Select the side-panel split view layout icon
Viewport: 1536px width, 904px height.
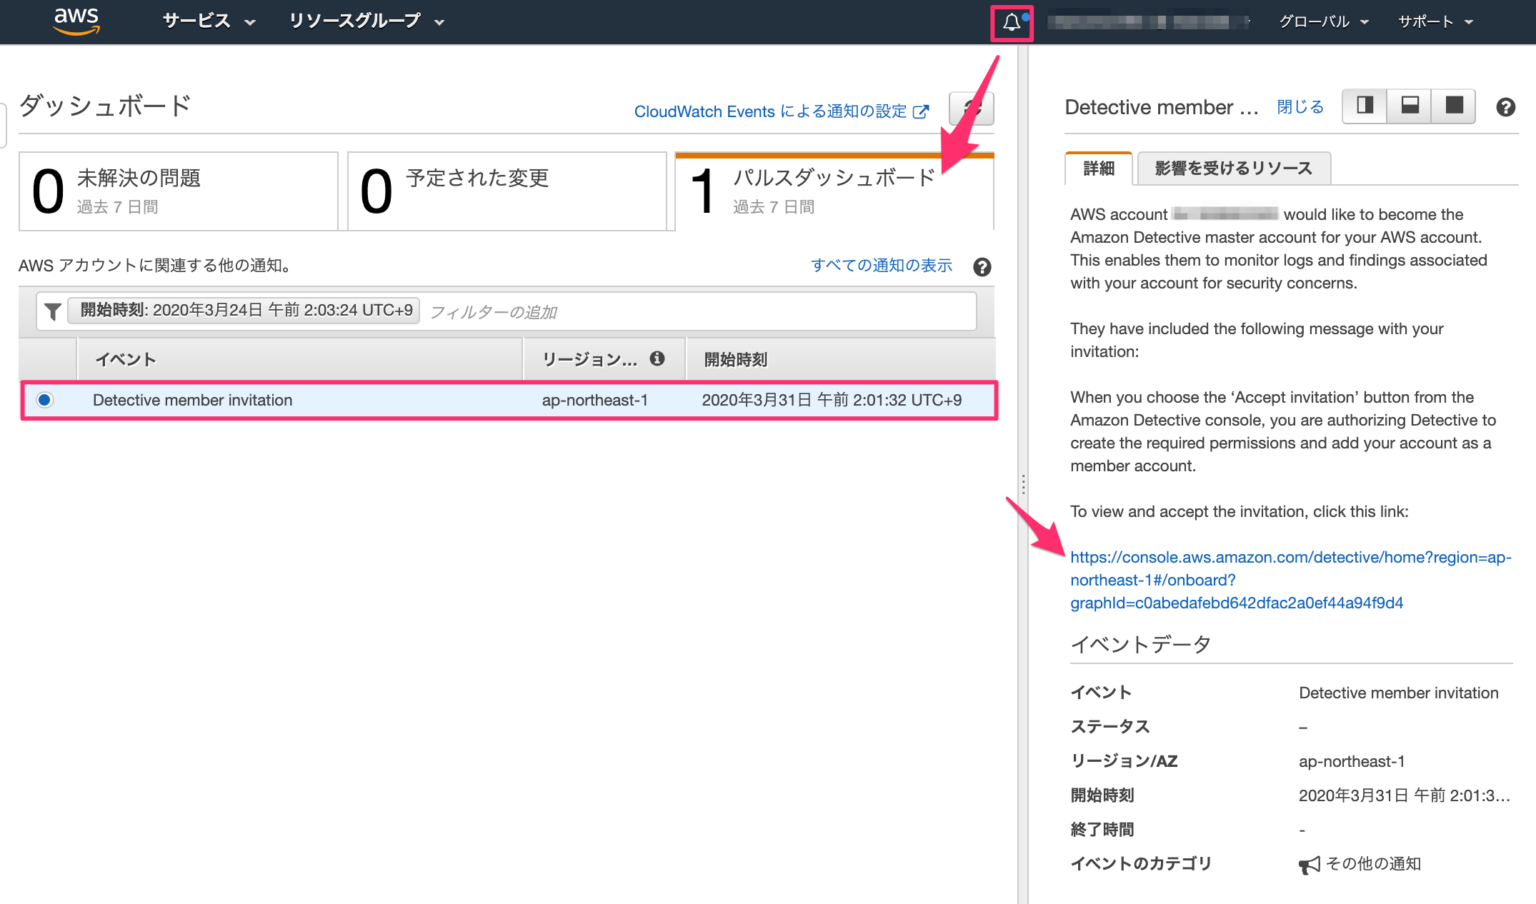(x=1364, y=106)
